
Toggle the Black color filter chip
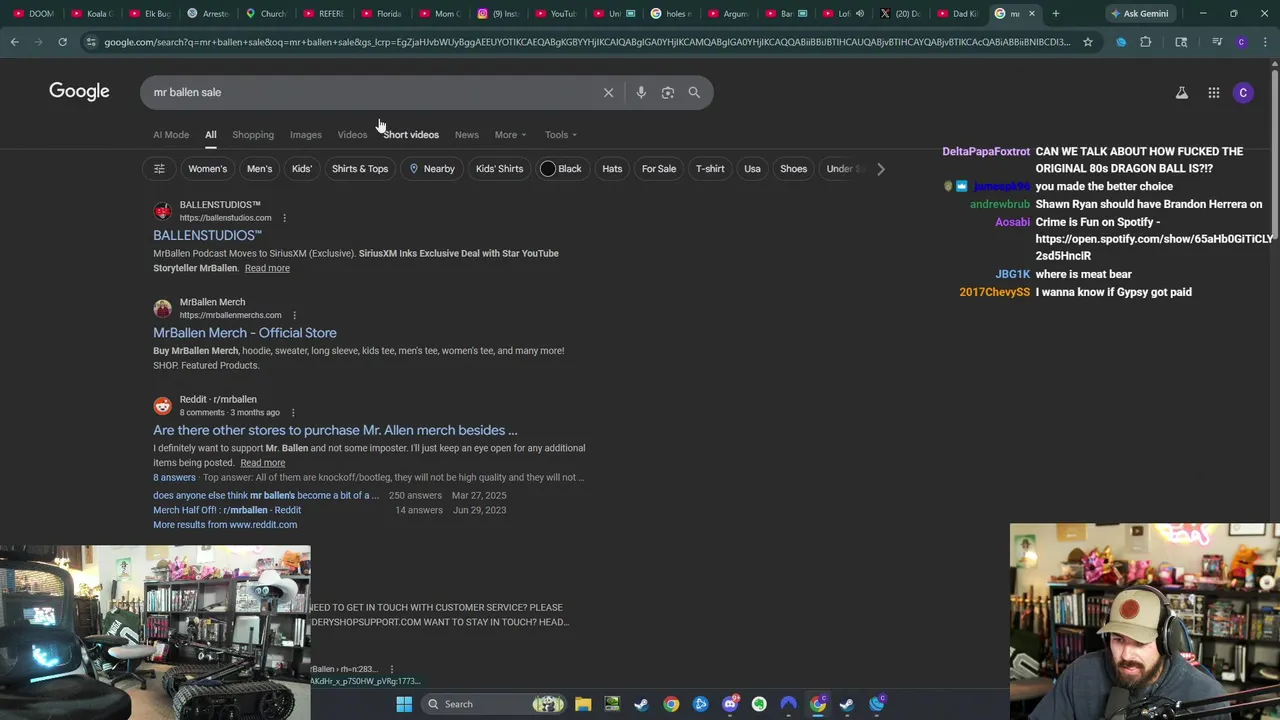[561, 169]
